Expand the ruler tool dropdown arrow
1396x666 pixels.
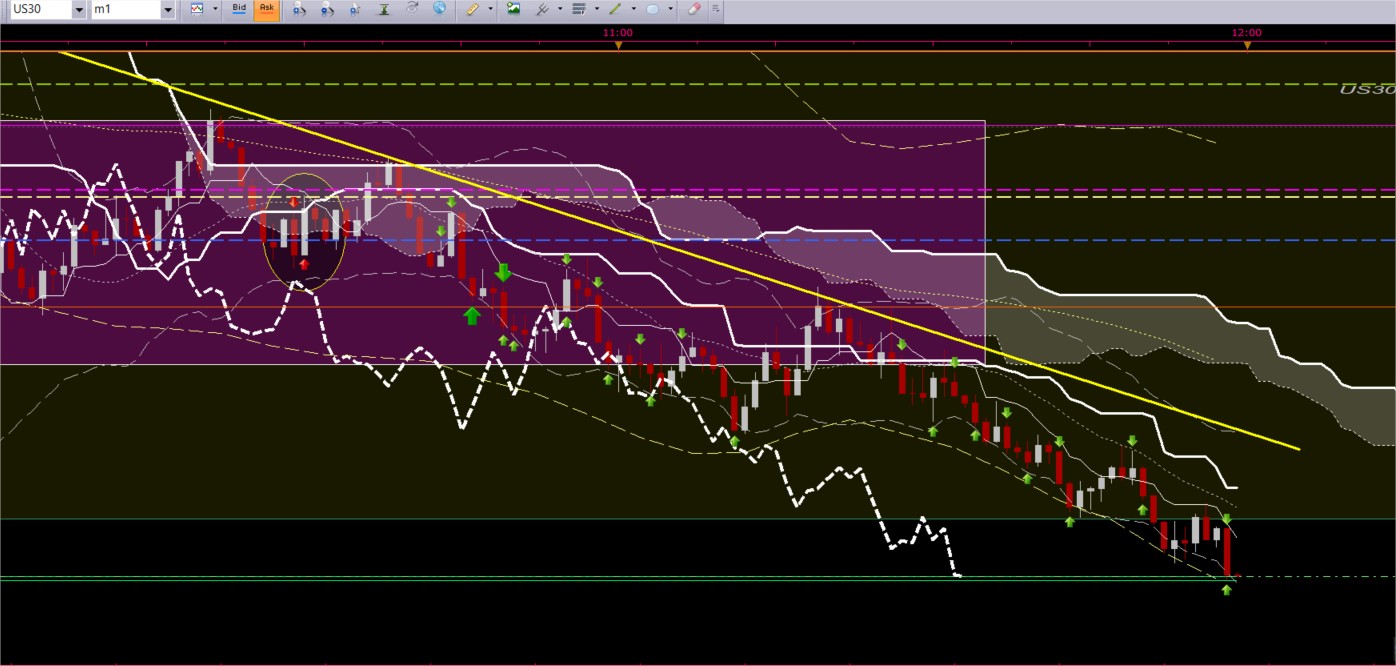[491, 9]
